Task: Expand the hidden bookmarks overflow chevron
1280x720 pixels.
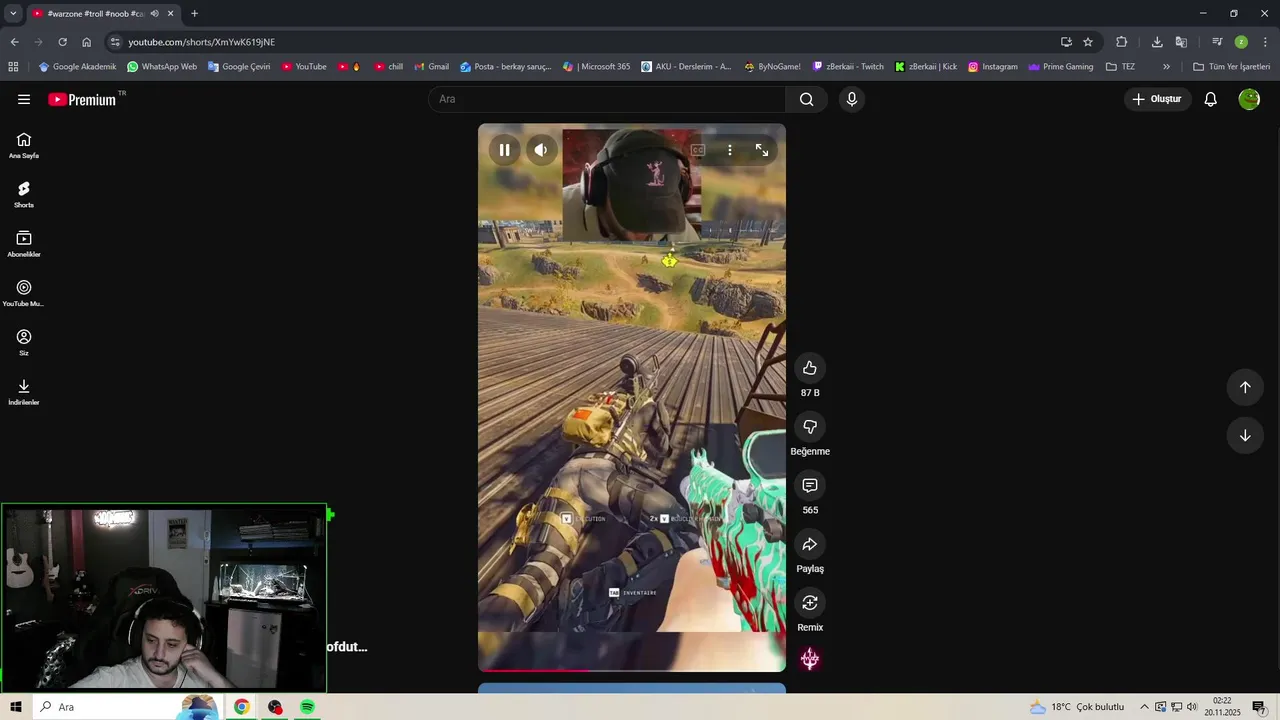Action: pos(1166,67)
